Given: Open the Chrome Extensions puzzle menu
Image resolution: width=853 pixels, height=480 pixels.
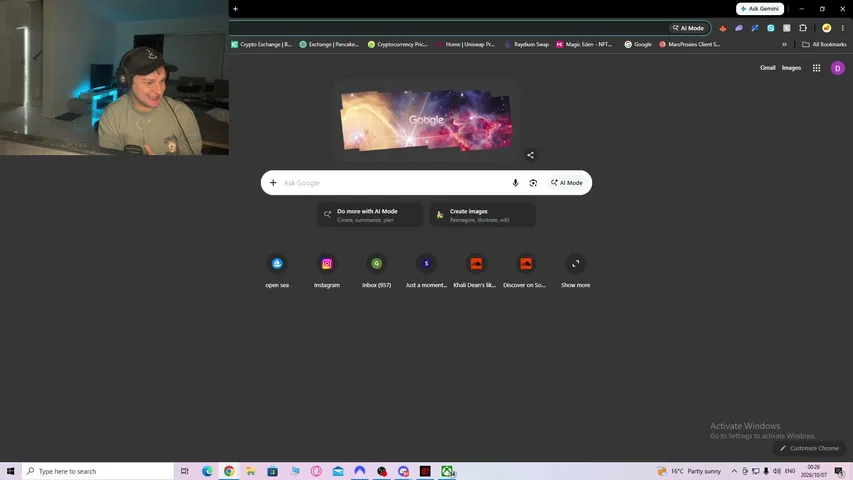Looking at the screenshot, I should [x=803, y=28].
